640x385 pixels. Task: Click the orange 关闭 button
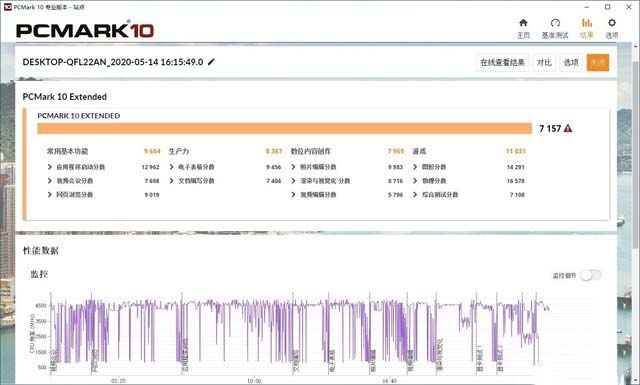click(598, 62)
